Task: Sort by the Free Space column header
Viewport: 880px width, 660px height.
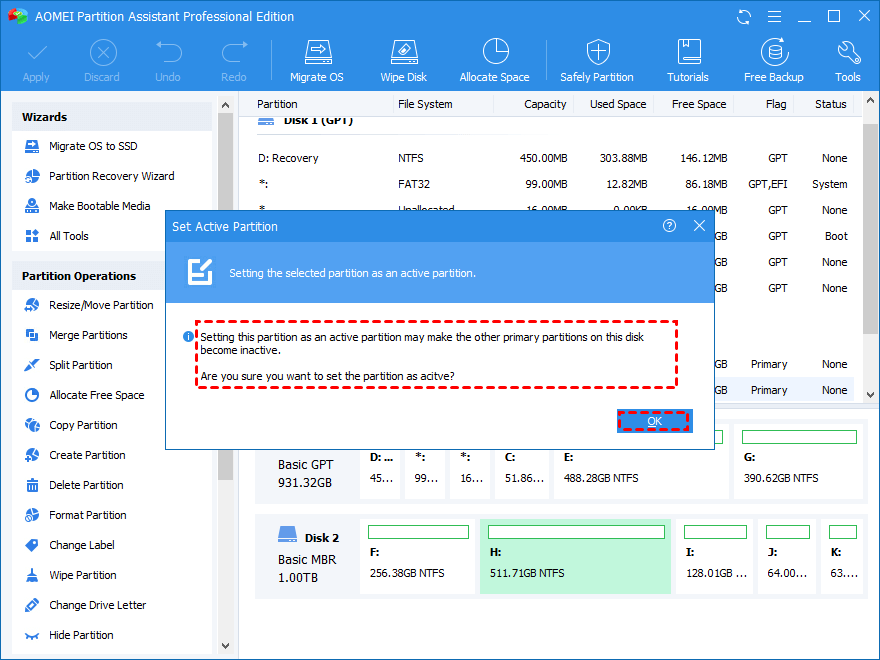Action: pyautogui.click(x=699, y=104)
